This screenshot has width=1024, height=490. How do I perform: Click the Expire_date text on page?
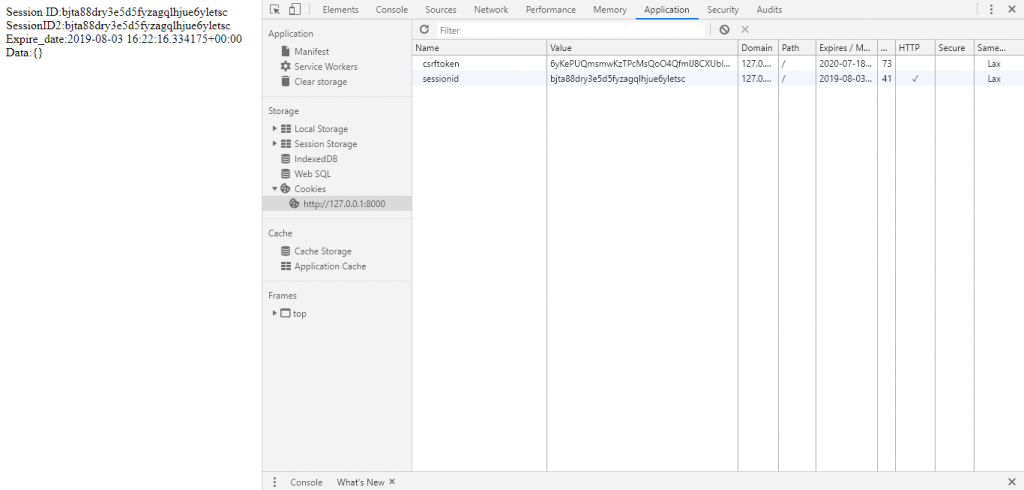coord(124,39)
